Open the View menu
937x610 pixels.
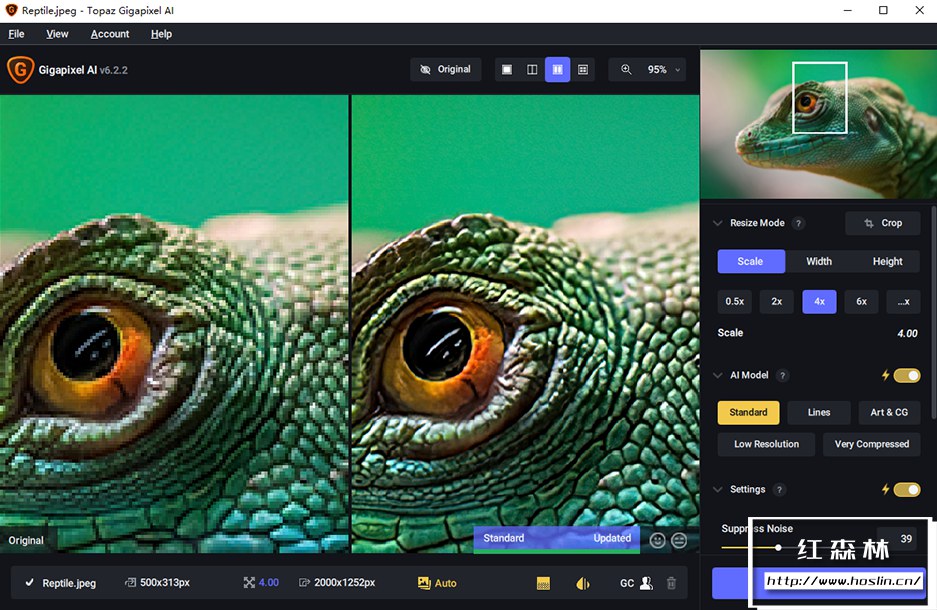[x=57, y=34]
